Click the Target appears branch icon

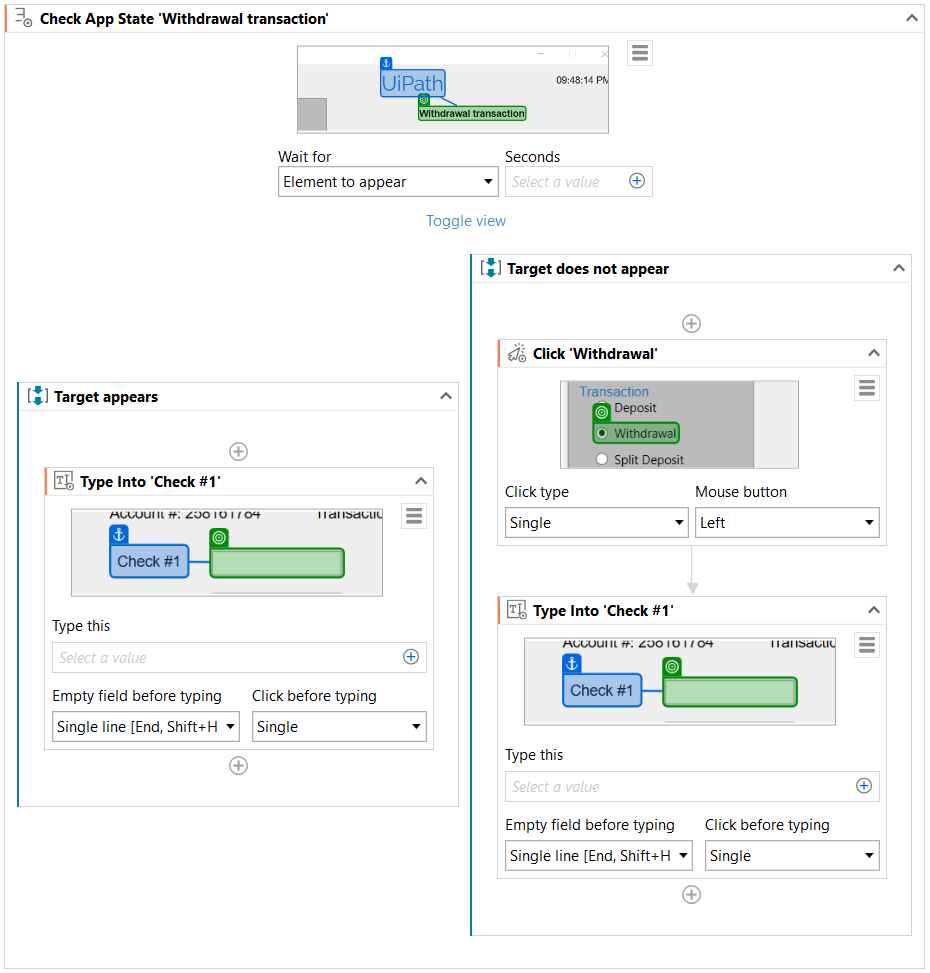[x=37, y=396]
